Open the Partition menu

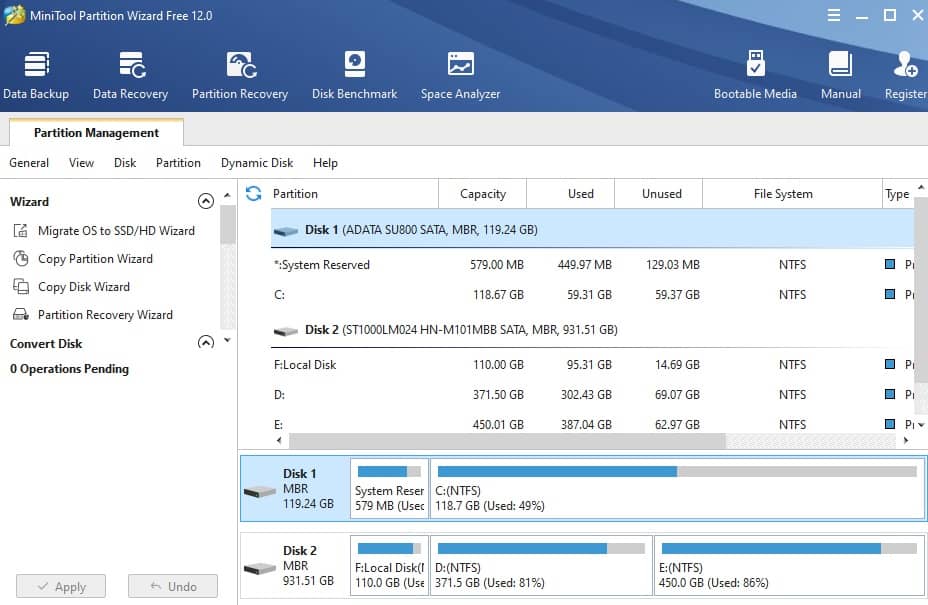point(178,163)
